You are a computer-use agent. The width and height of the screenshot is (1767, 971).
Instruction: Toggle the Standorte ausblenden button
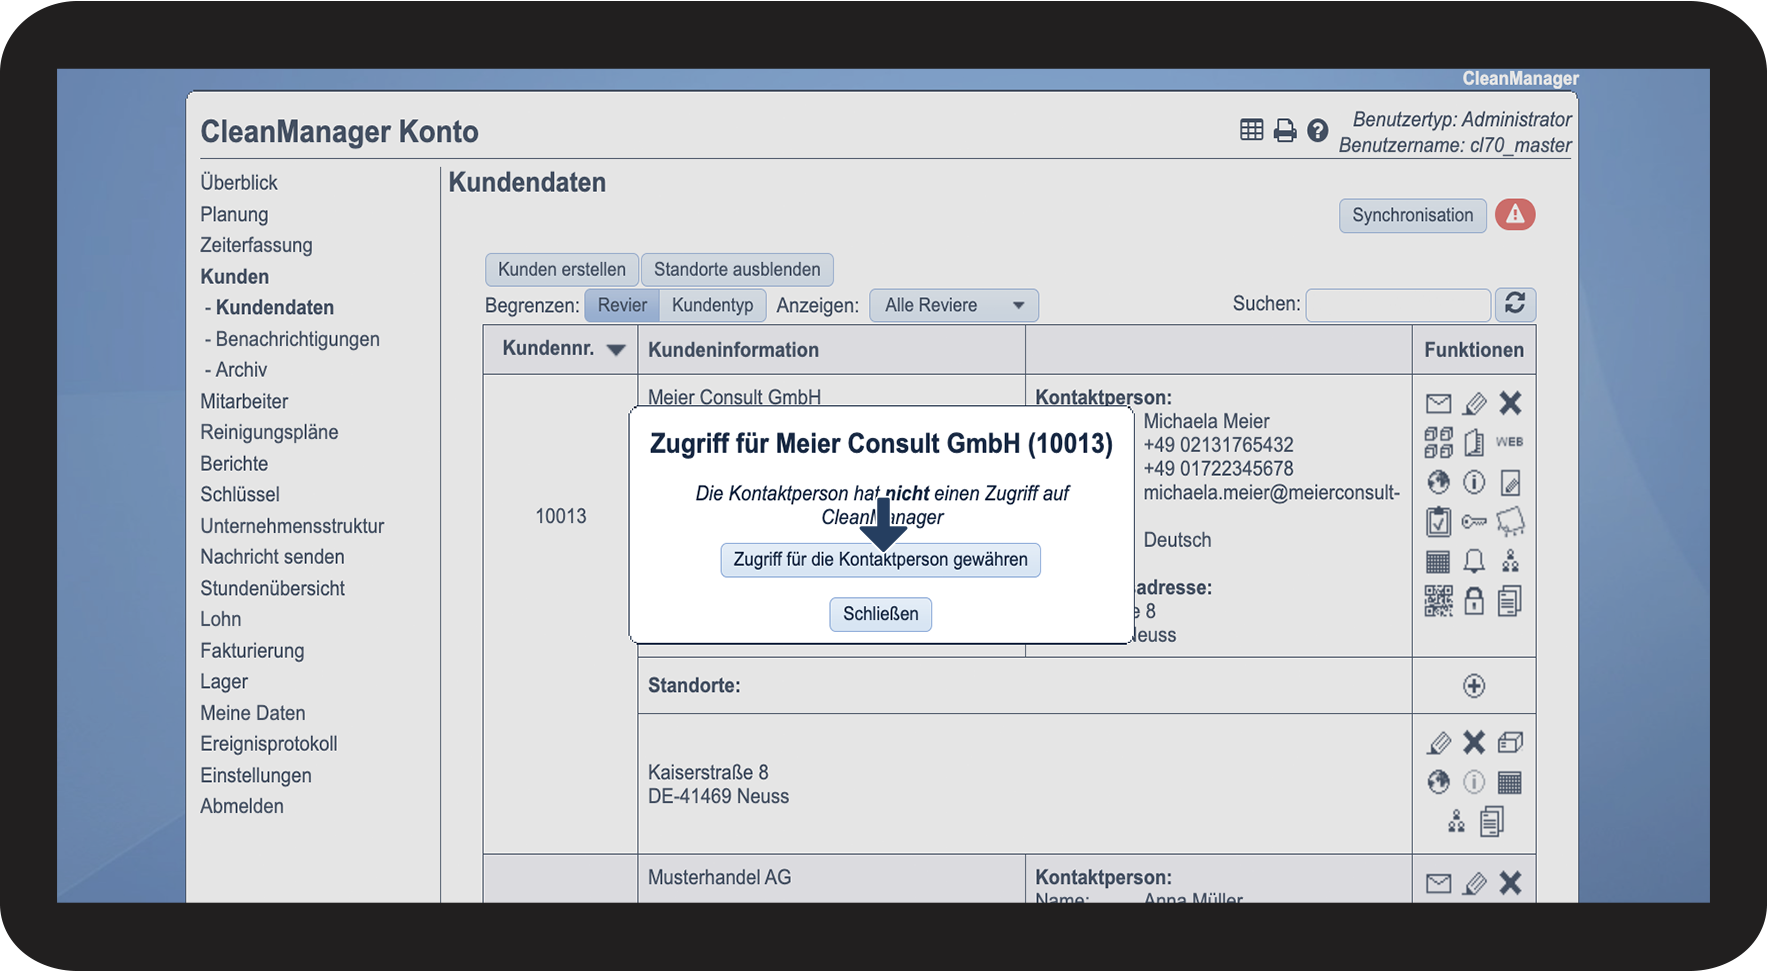pyautogui.click(x=737, y=270)
